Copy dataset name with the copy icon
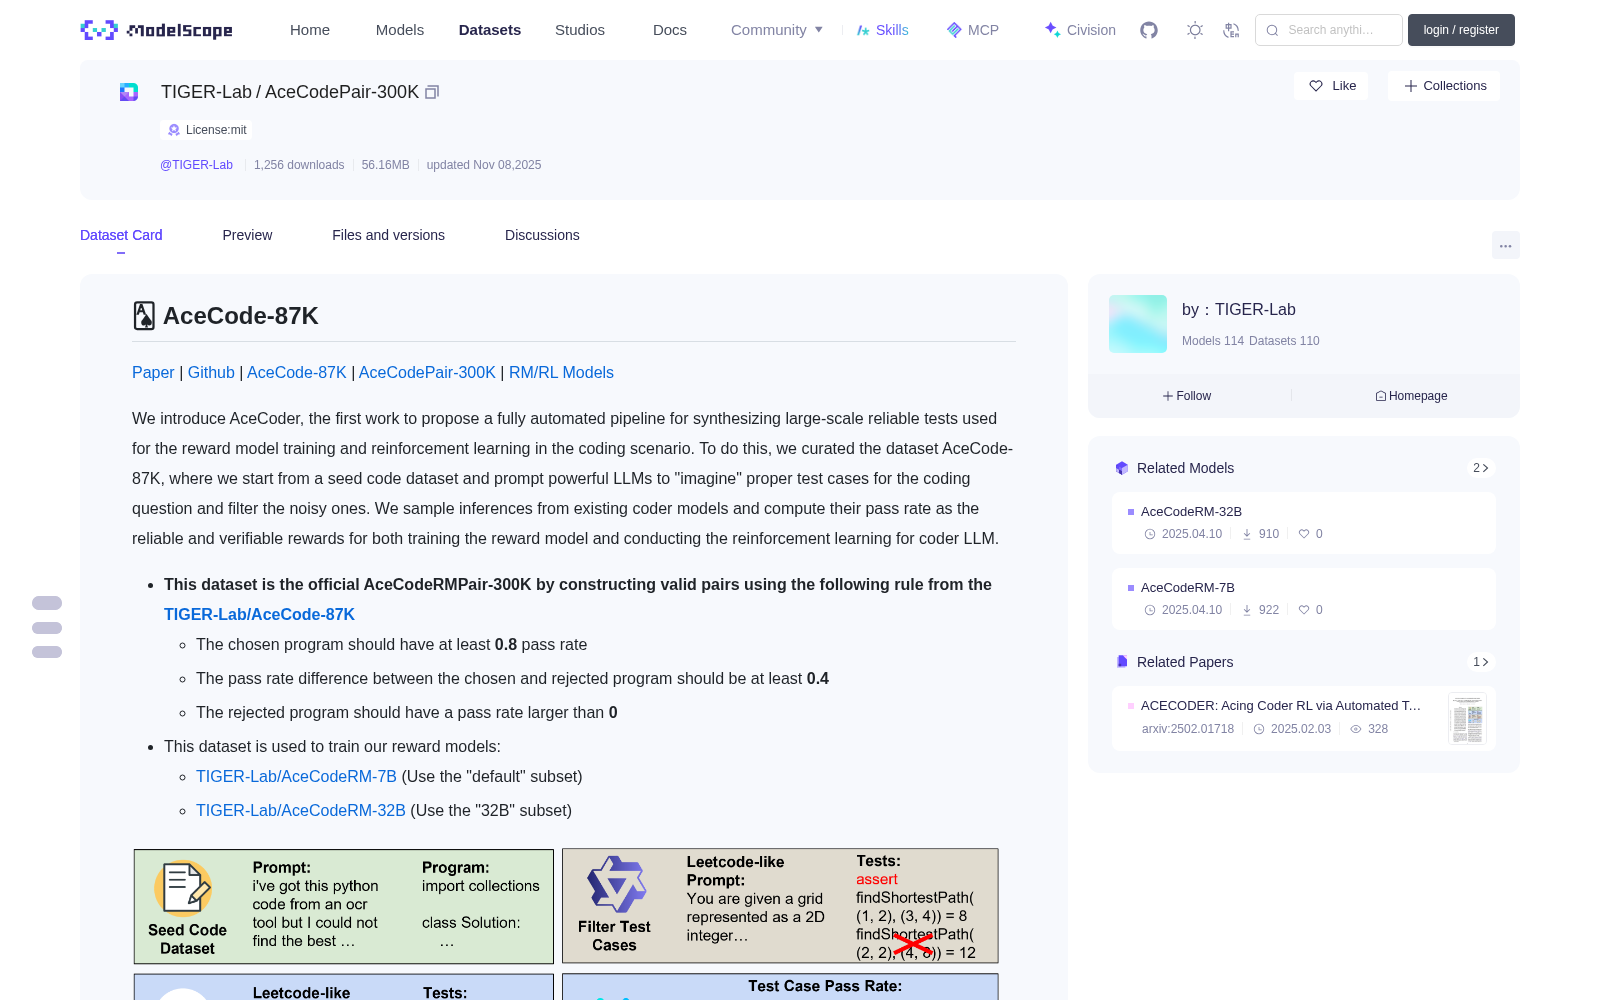 click(x=432, y=92)
